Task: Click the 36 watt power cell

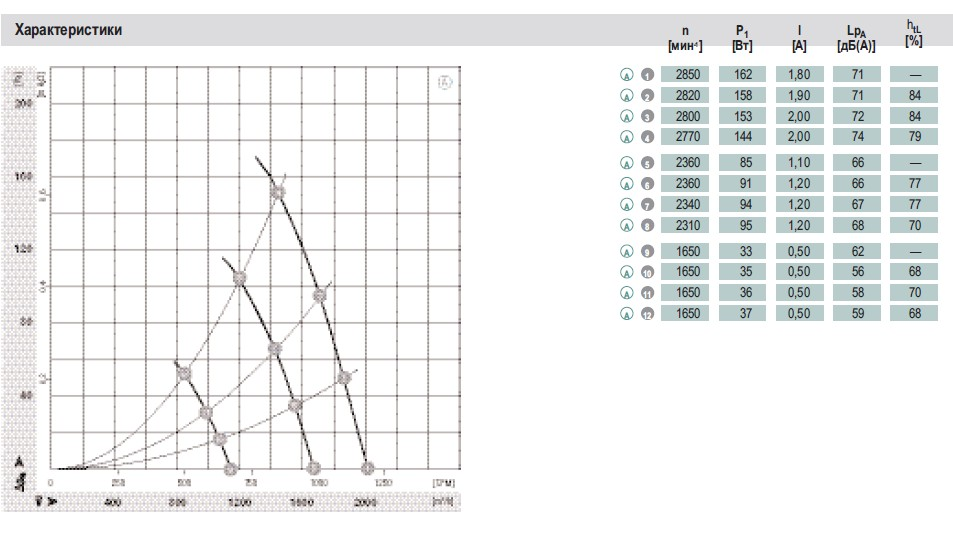Action: [742, 292]
